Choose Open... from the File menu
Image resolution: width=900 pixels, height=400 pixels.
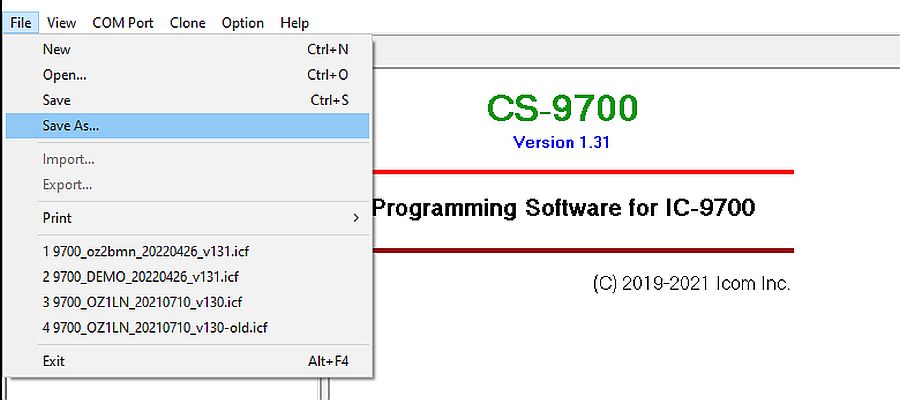click(x=187, y=75)
